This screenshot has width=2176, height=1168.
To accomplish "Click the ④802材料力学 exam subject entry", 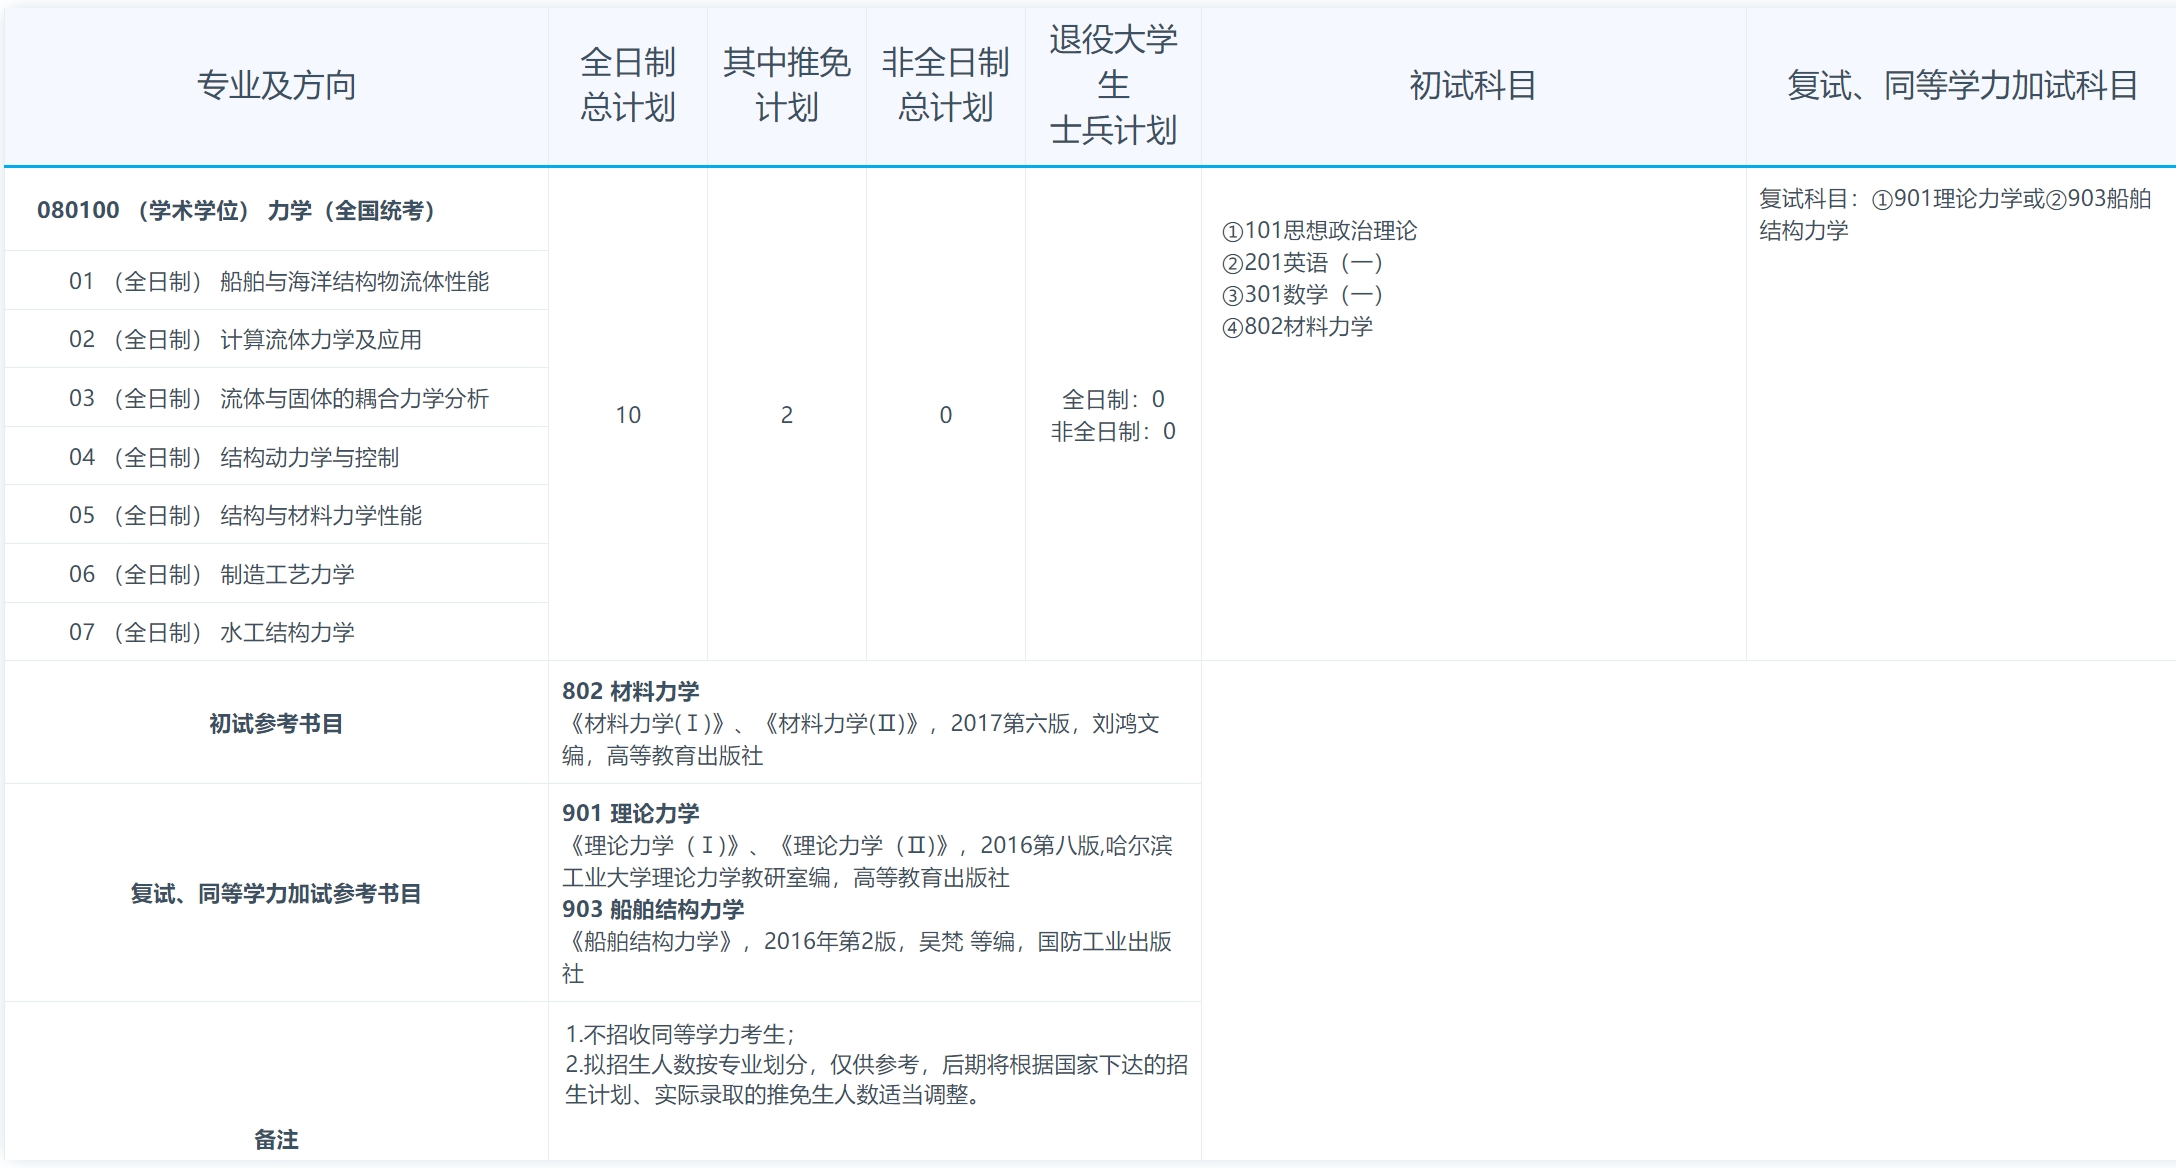I will pyautogui.click(x=1297, y=326).
